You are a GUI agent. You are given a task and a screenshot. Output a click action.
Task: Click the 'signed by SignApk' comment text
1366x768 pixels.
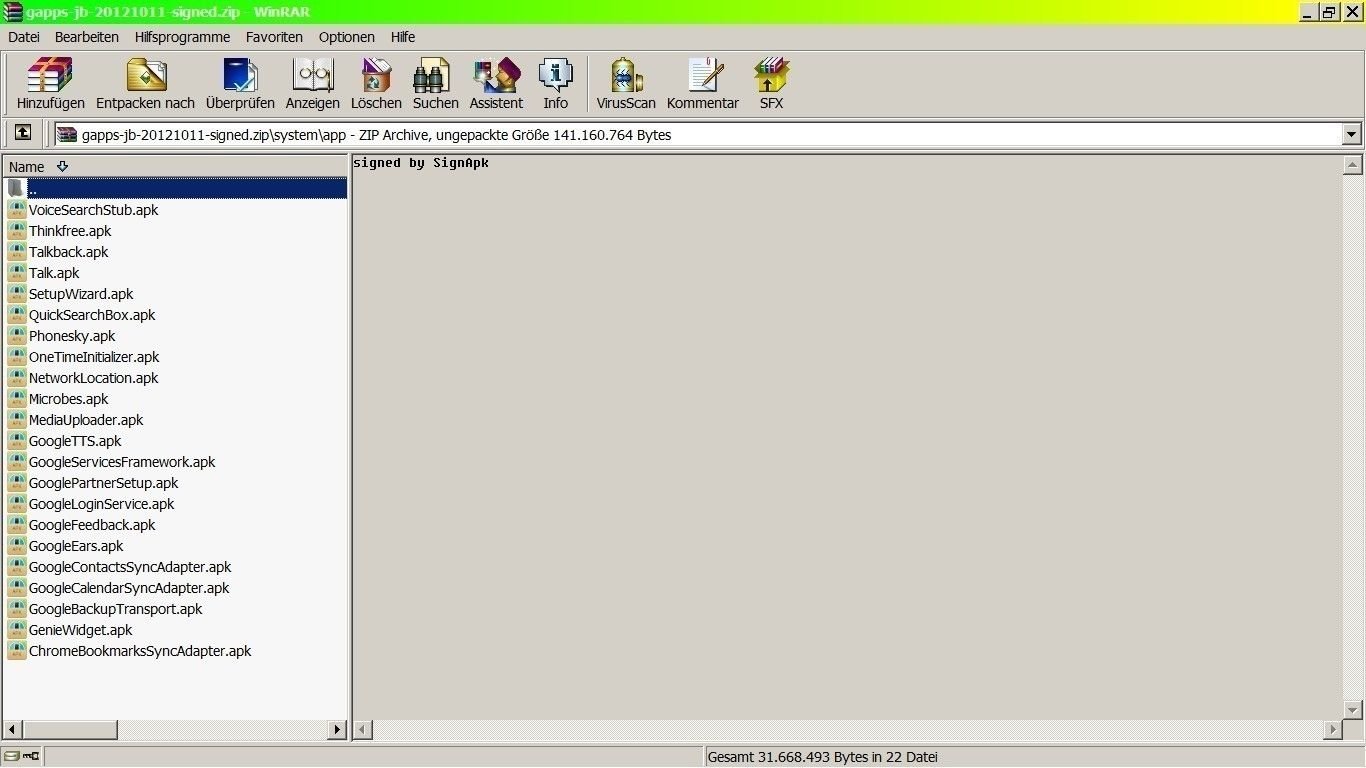(x=421, y=163)
